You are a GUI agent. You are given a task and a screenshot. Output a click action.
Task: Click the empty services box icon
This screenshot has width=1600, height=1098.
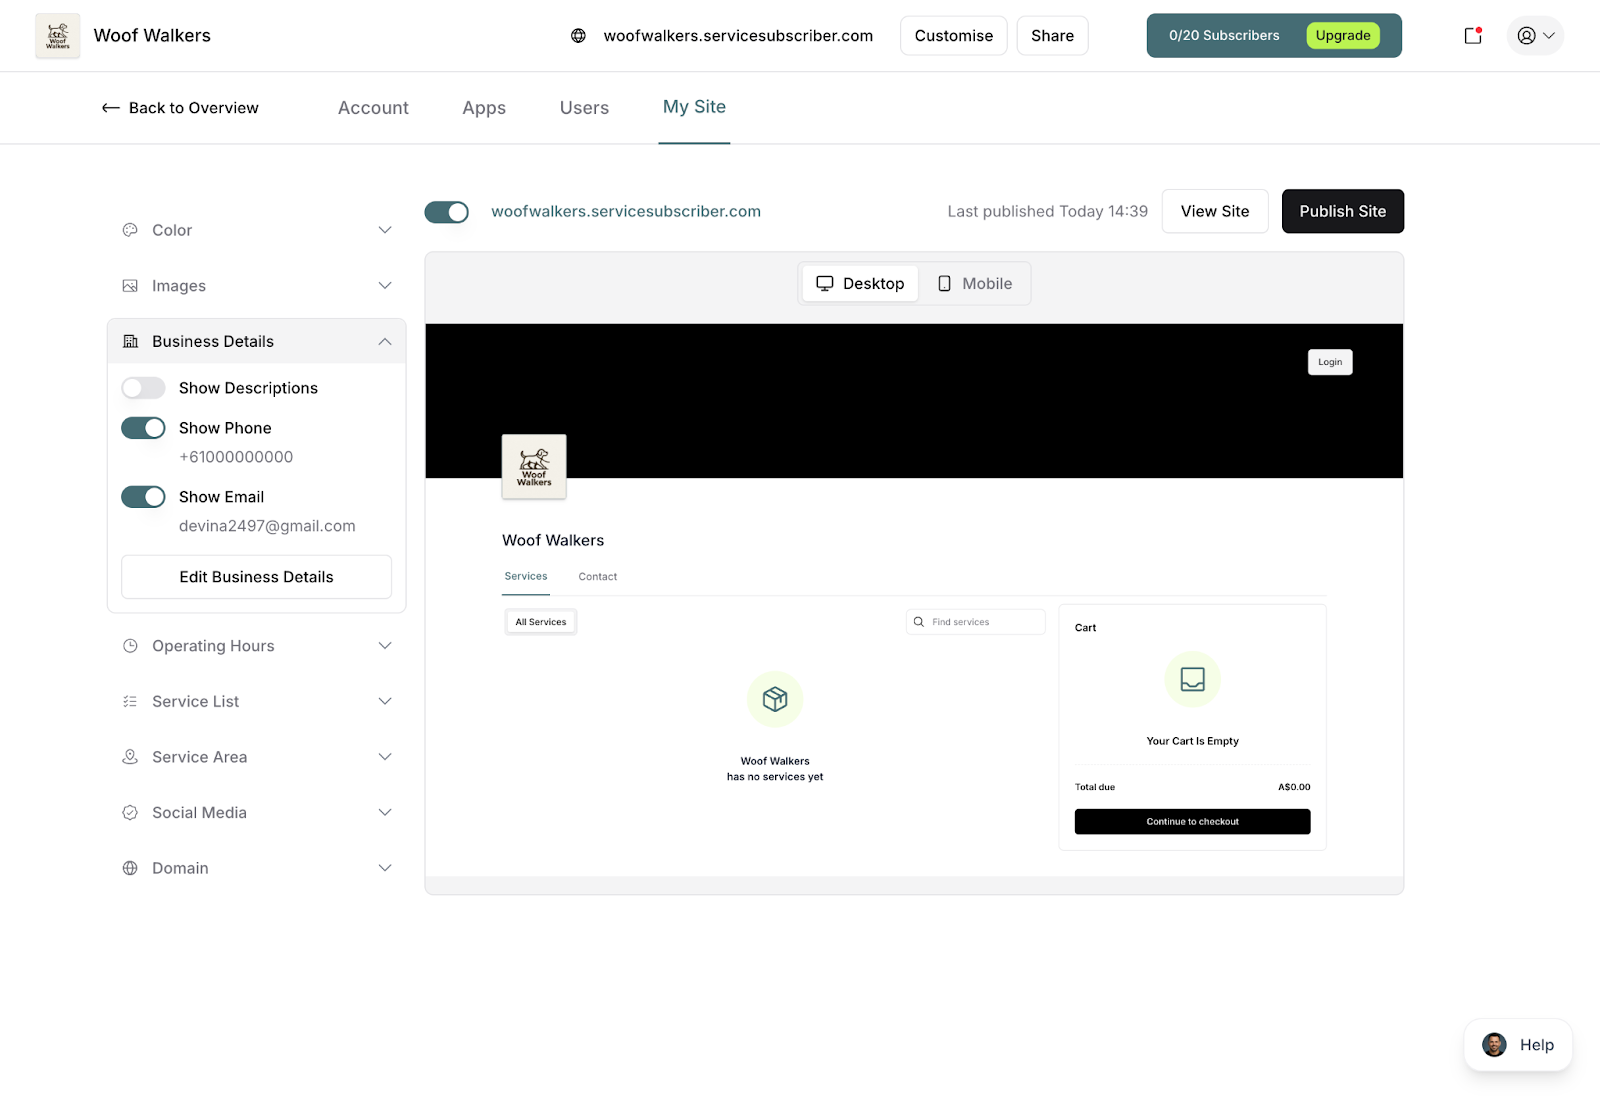coord(775,699)
